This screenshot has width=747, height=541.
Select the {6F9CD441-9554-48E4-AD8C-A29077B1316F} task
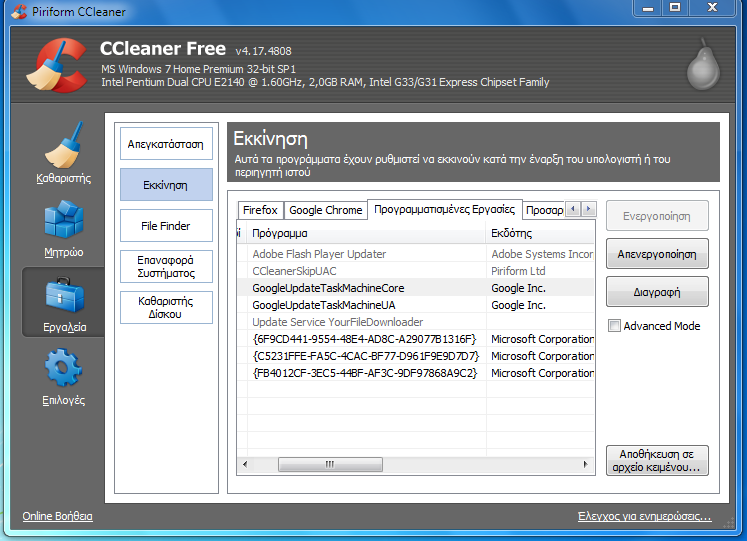point(415,339)
